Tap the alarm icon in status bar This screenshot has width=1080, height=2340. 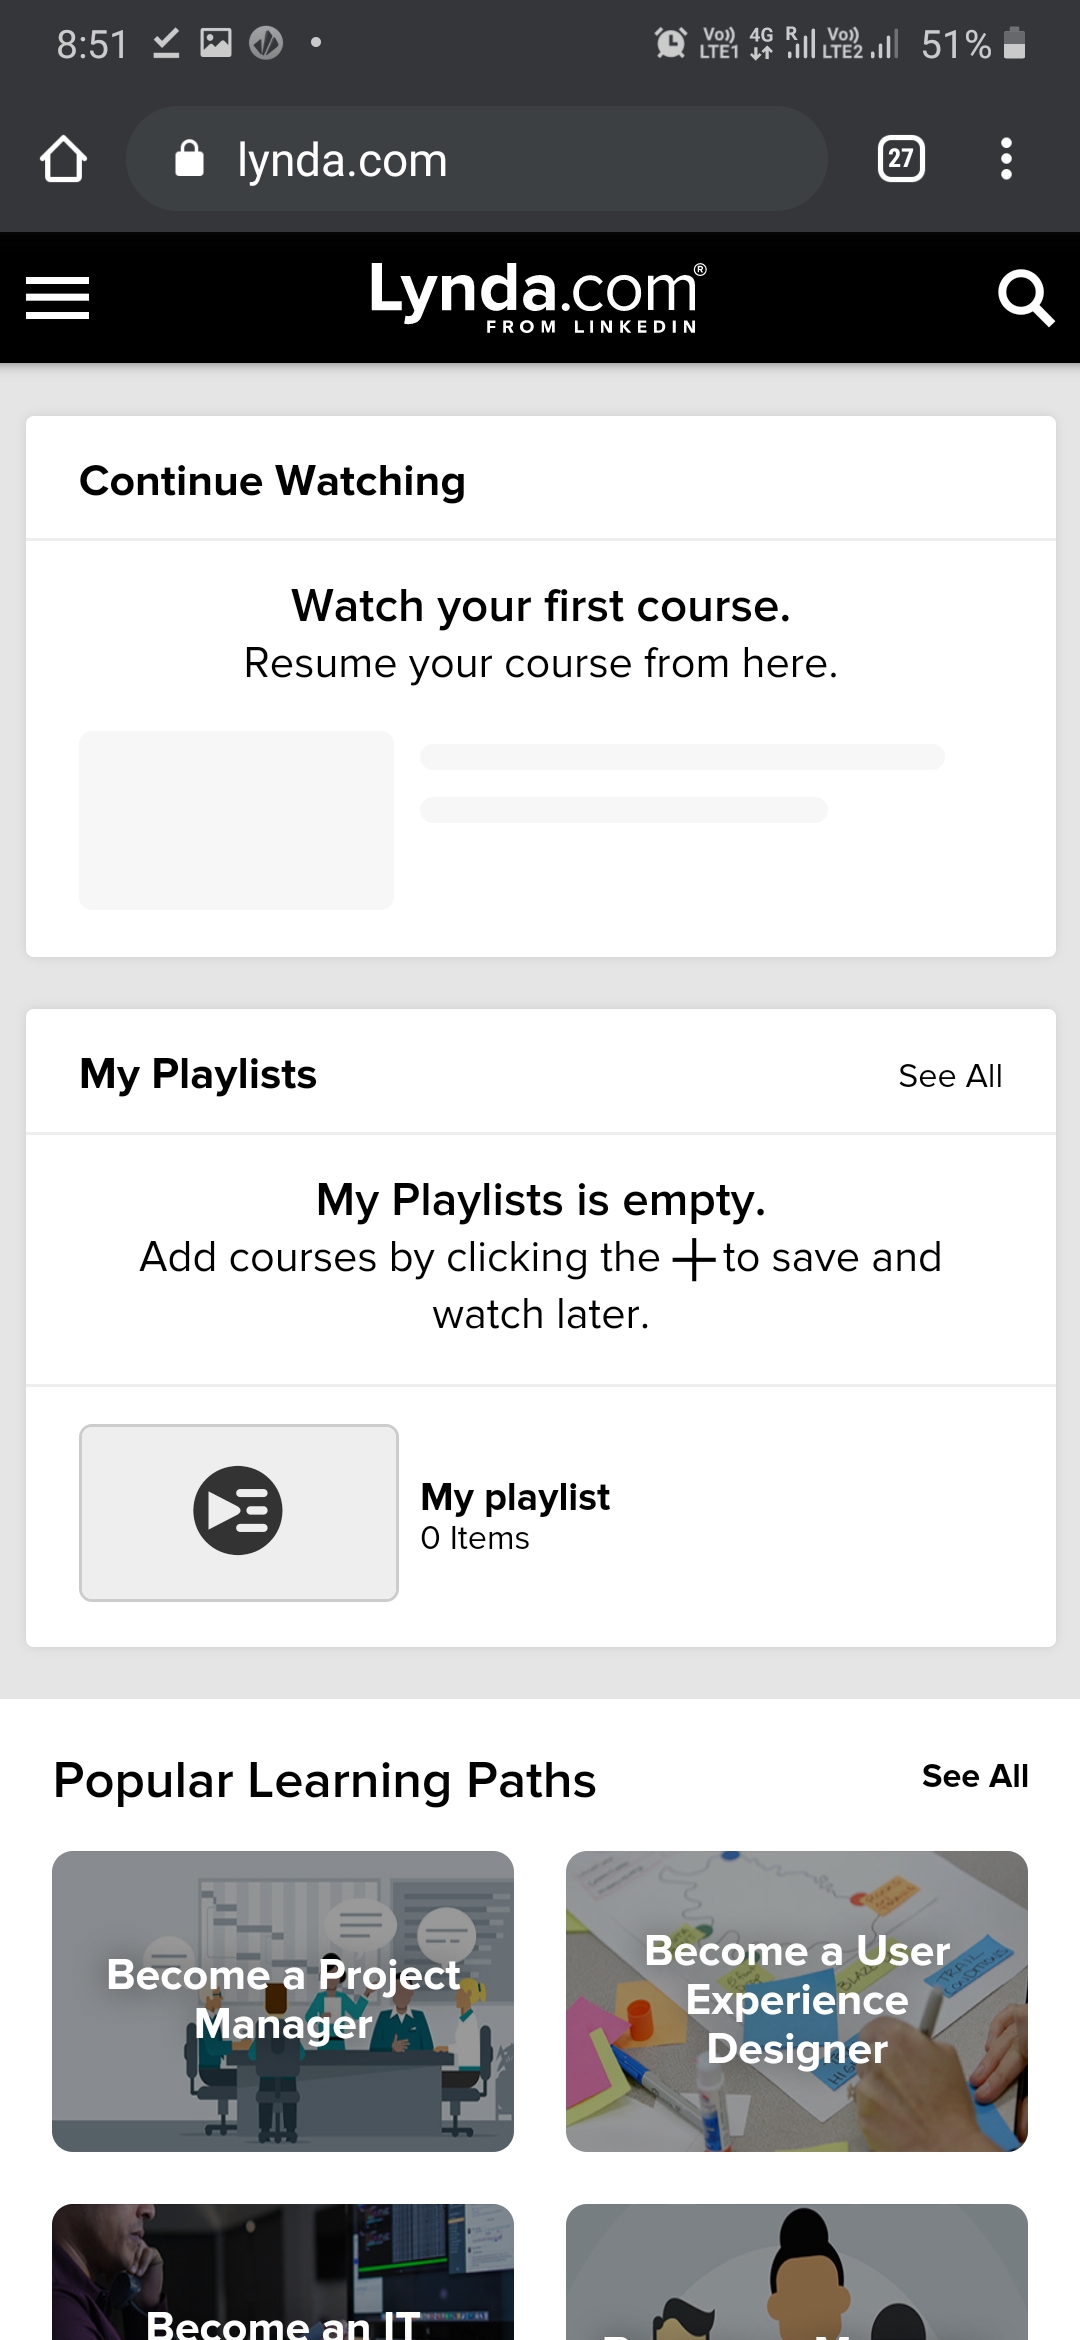670,43
